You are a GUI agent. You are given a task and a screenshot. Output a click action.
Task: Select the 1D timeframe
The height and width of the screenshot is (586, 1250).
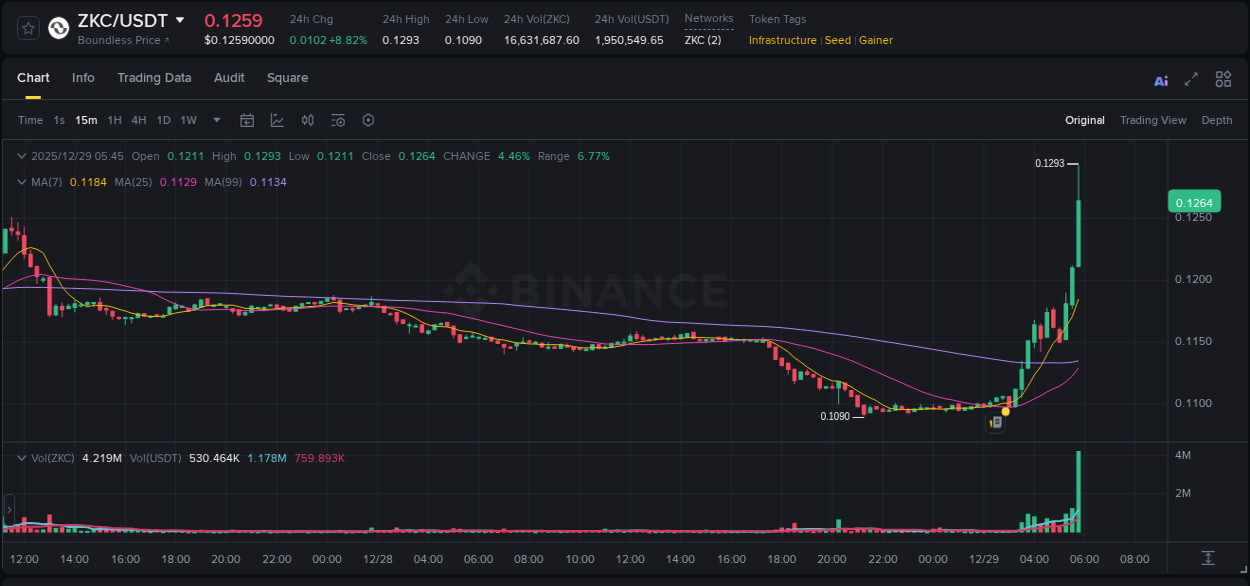tap(163, 120)
